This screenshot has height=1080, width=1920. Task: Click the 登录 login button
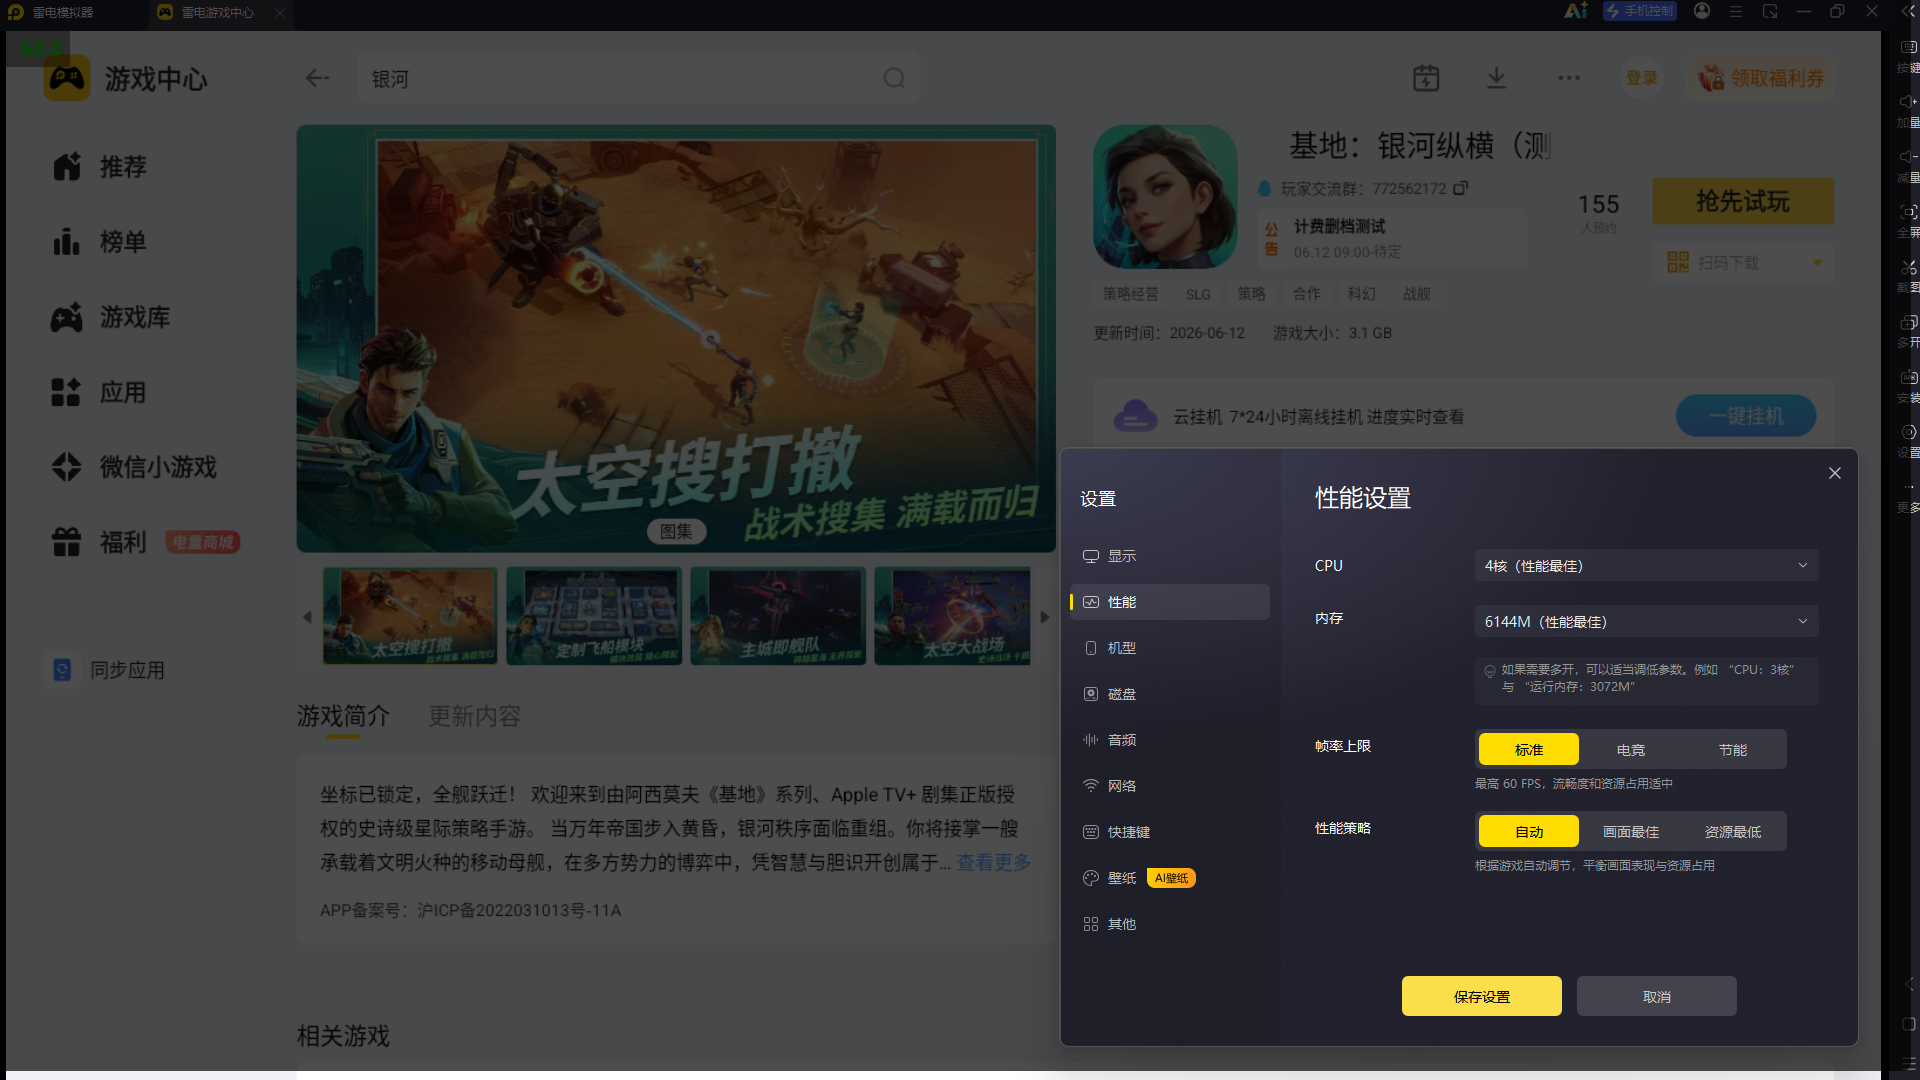click(1641, 78)
